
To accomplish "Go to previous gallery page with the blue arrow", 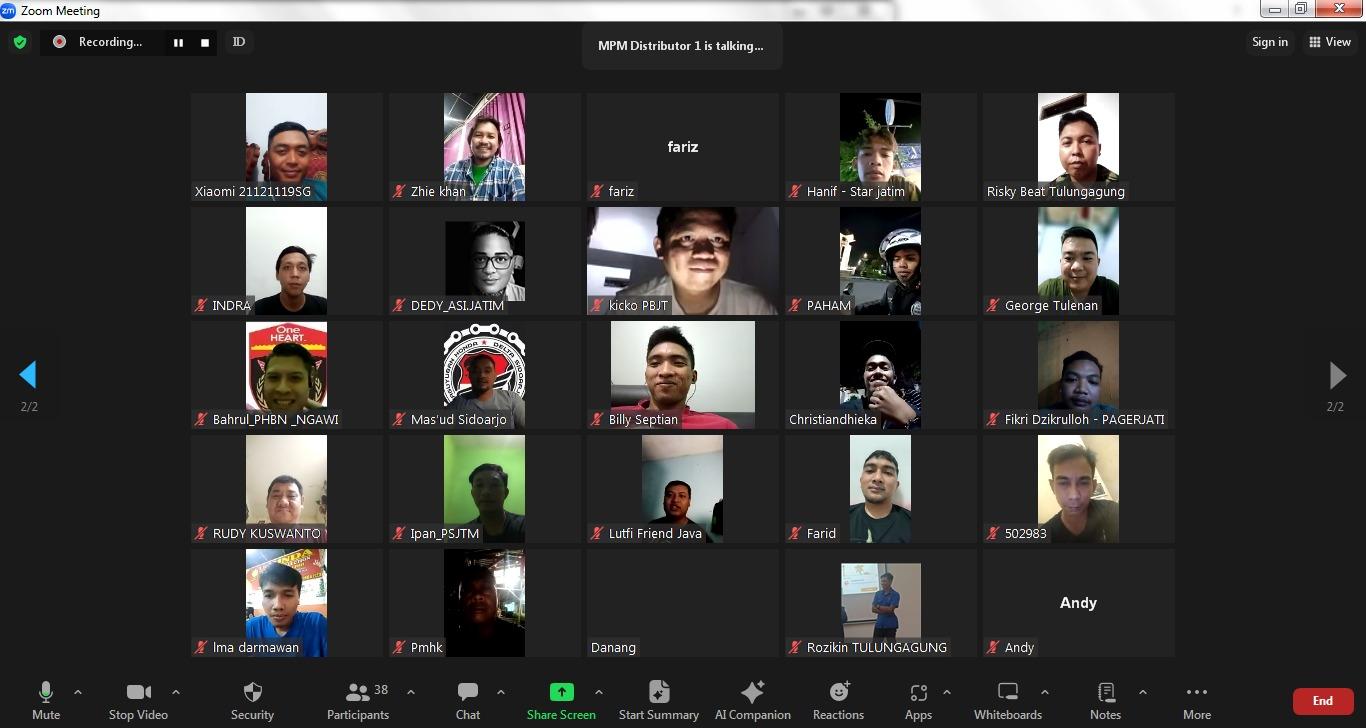I will pyautogui.click(x=28, y=375).
